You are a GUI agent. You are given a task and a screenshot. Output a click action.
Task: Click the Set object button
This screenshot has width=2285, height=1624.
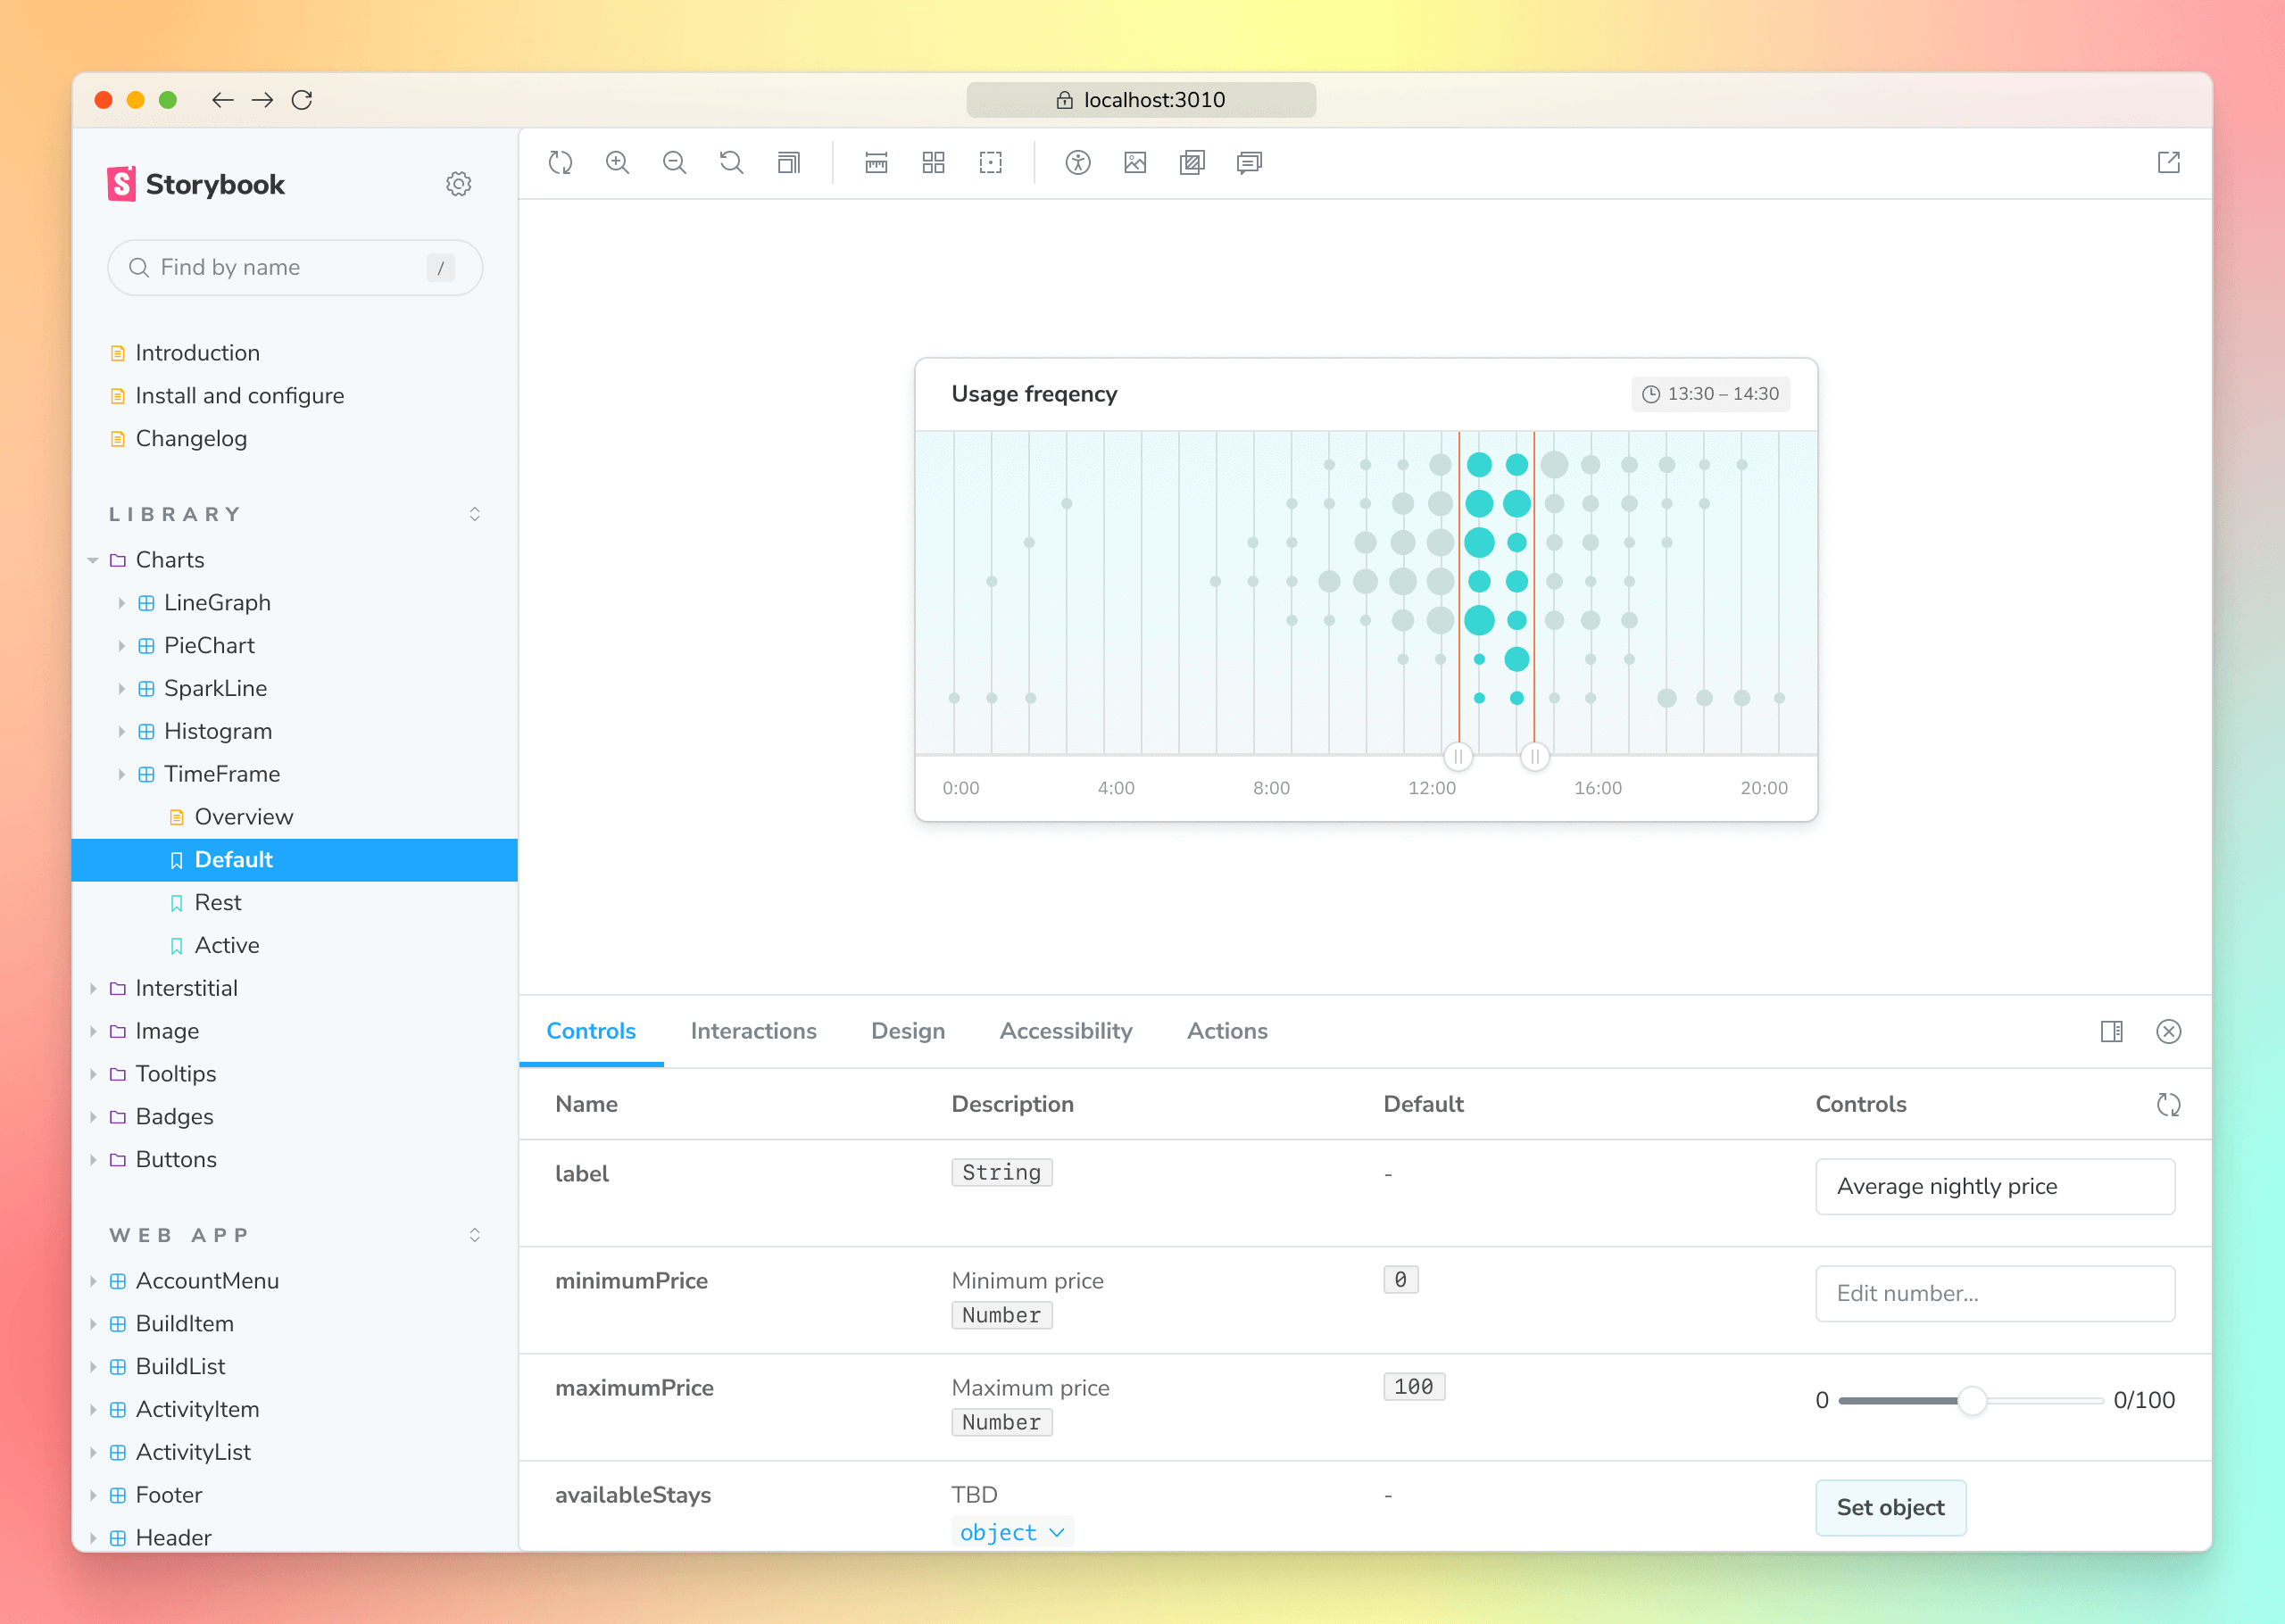(x=1890, y=1507)
